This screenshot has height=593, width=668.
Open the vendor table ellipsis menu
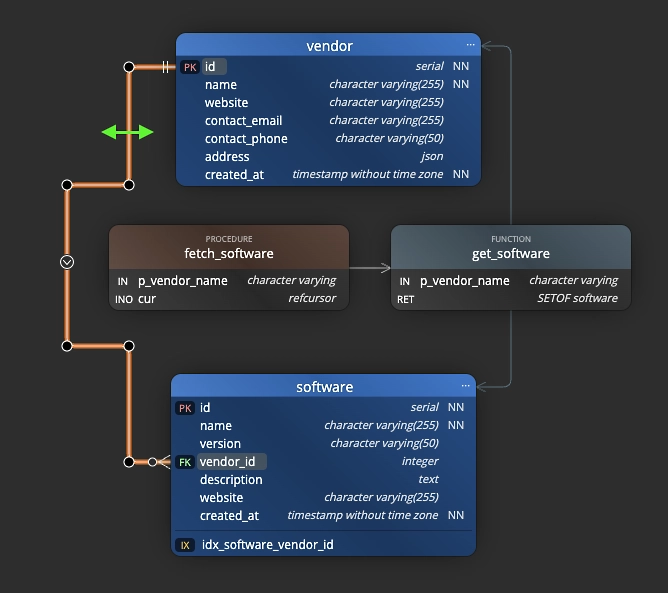coord(470,45)
